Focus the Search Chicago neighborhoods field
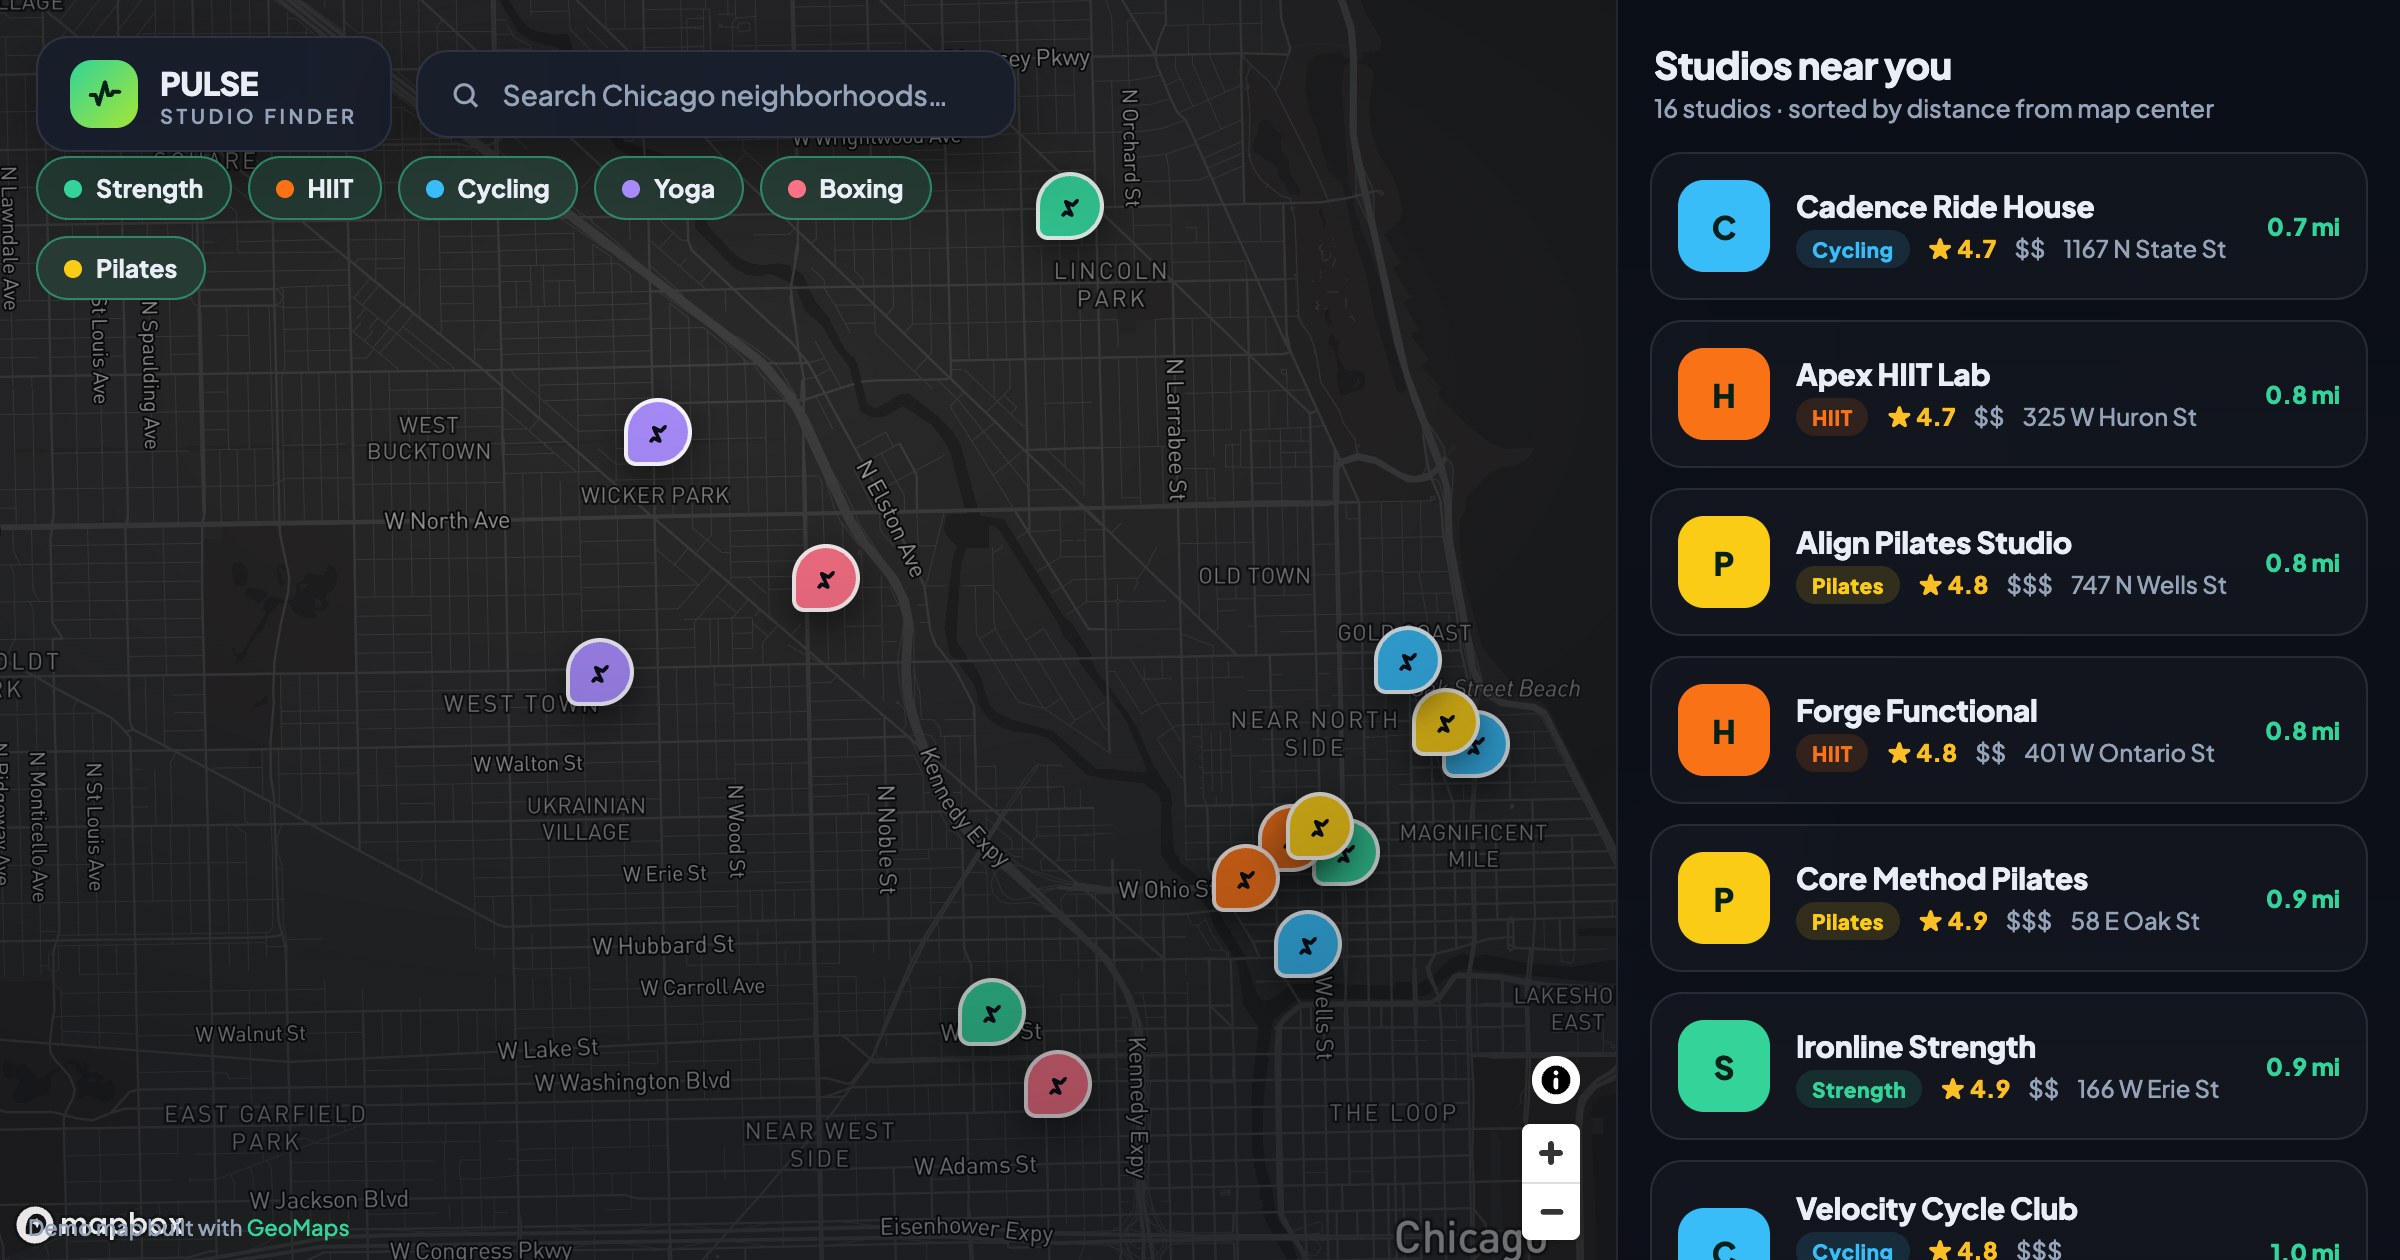The image size is (2400, 1260). tap(716, 95)
